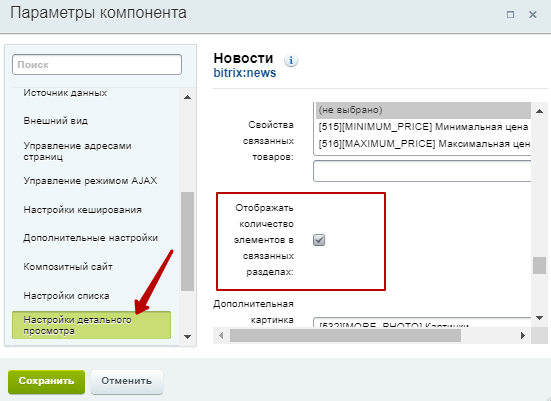
Task: Open the Настройки кеширования section
Action: click(x=83, y=210)
